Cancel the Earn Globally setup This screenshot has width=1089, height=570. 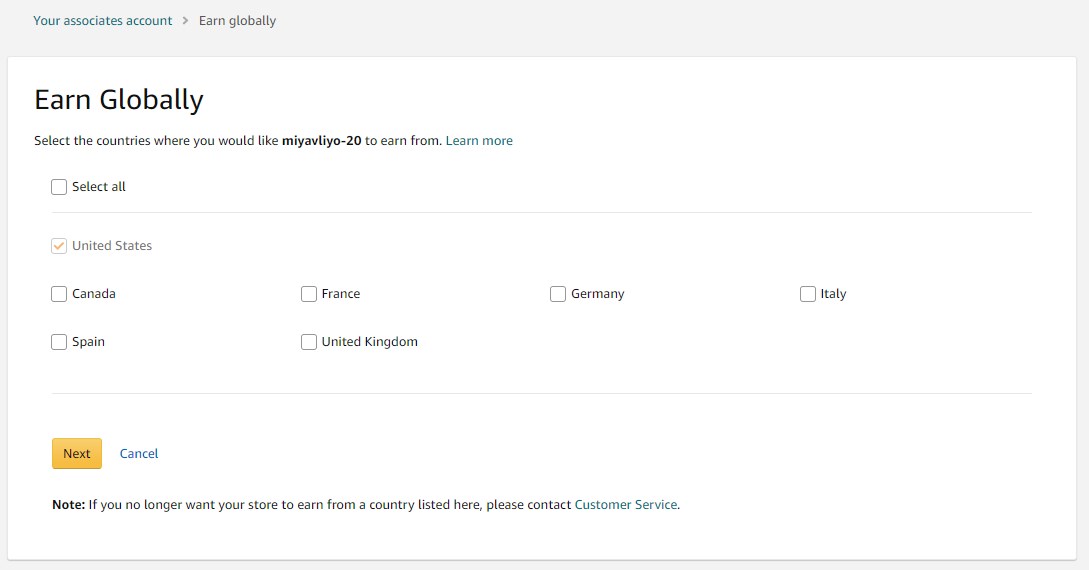point(139,453)
